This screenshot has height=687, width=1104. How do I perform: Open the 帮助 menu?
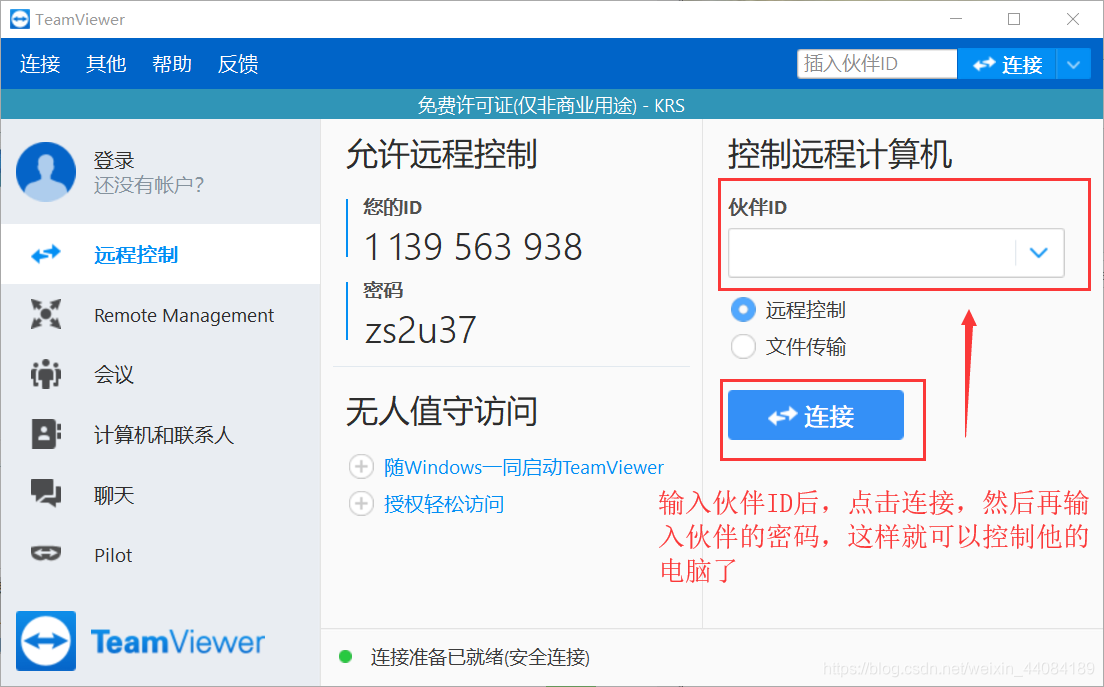(172, 64)
